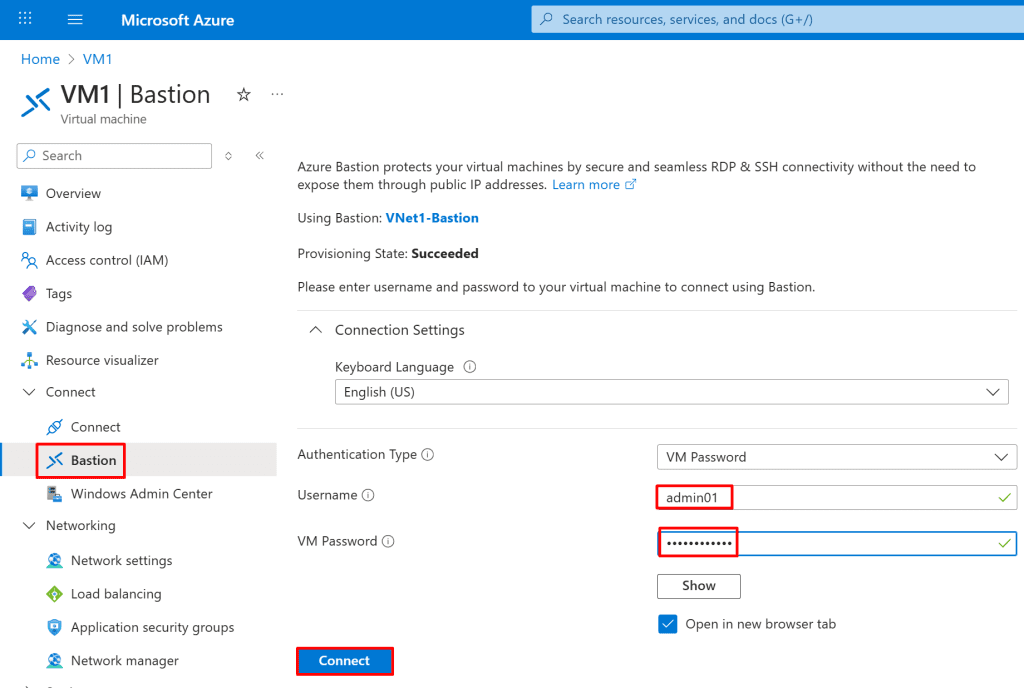Uncheck Open in new browser tab
The width and height of the screenshot is (1024, 688).
[668, 624]
